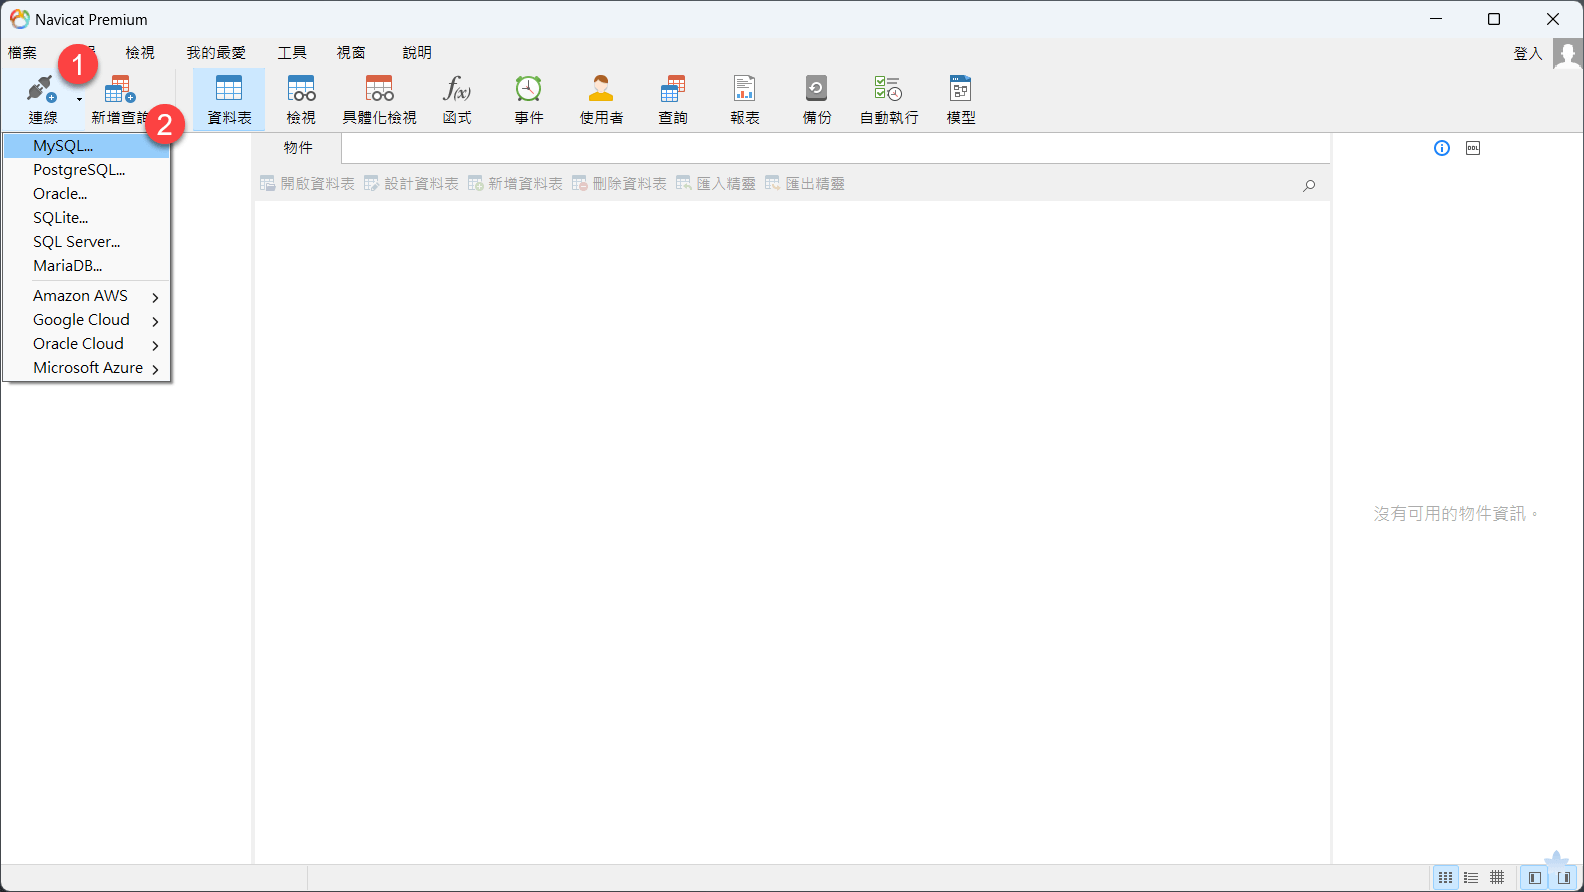Click the 登入 sign-in link
This screenshot has width=1584, height=892.
1527,54
